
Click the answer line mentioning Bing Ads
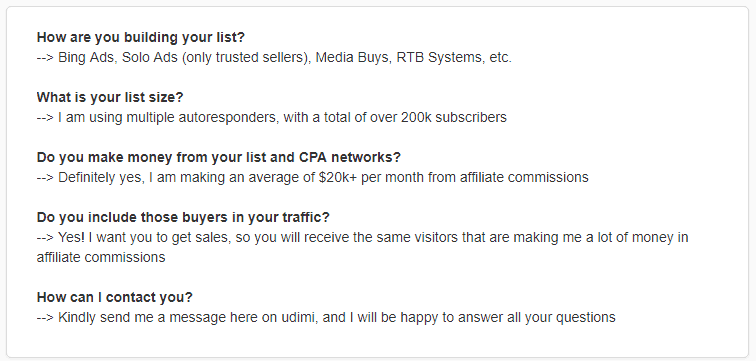click(x=274, y=57)
